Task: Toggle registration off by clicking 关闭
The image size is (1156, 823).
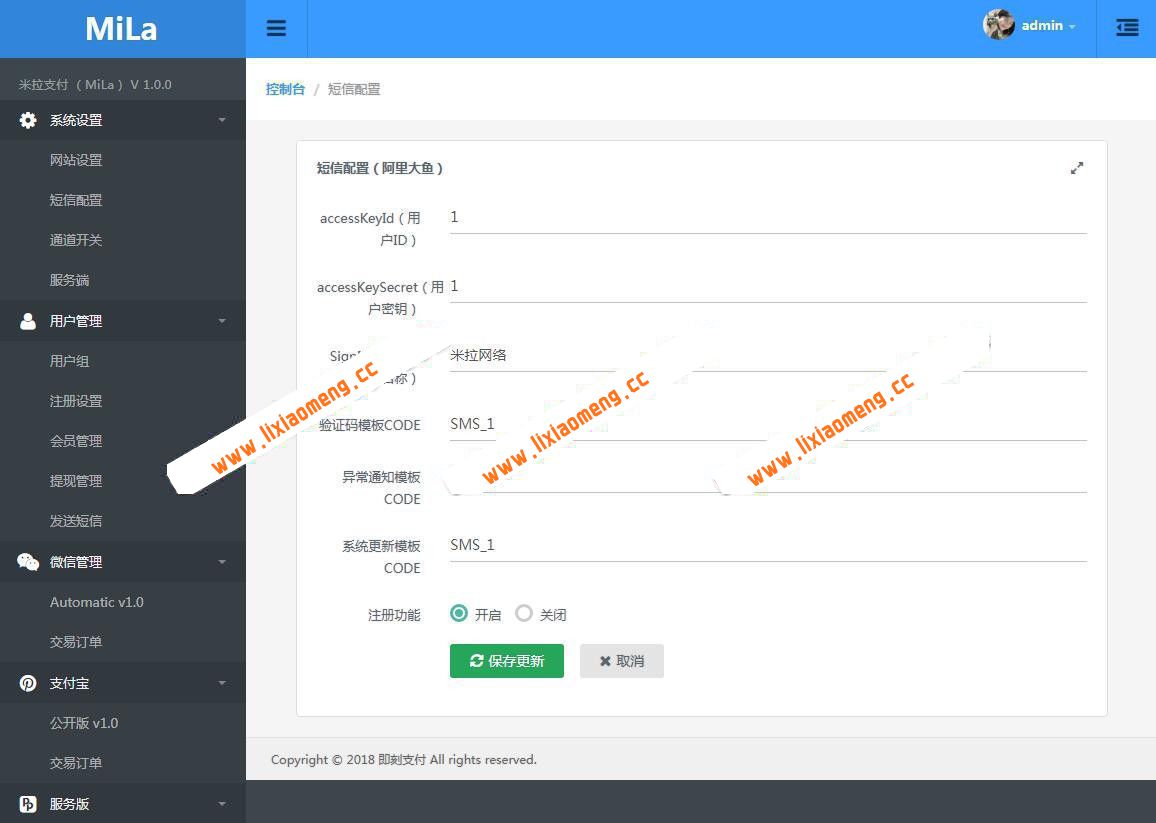Action: click(x=524, y=614)
